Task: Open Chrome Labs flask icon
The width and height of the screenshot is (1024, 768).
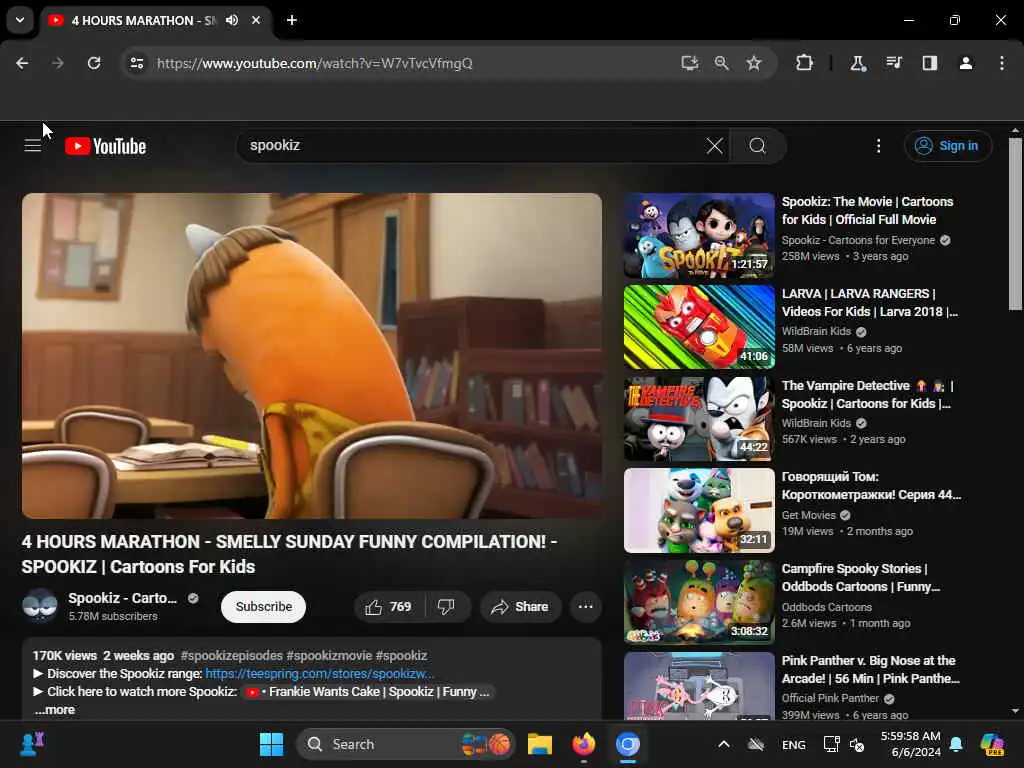Action: tap(857, 63)
